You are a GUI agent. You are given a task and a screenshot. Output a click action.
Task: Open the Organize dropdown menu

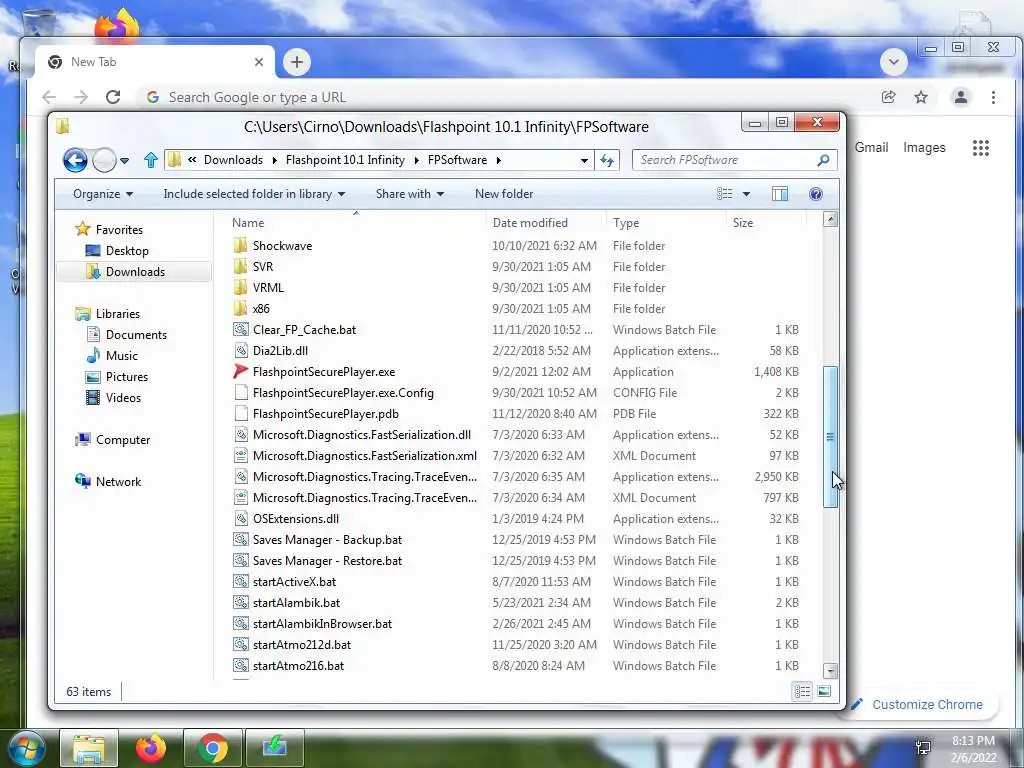point(103,194)
